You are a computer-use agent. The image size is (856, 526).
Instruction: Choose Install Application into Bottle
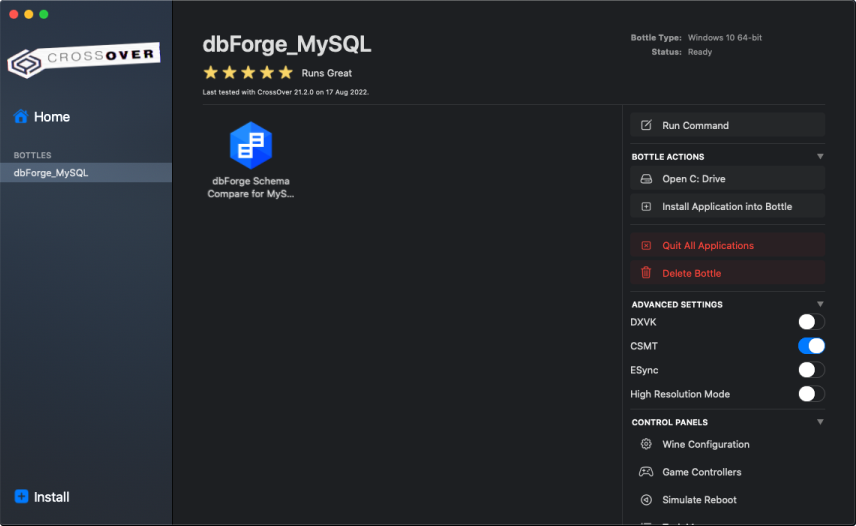pyautogui.click(x=727, y=207)
